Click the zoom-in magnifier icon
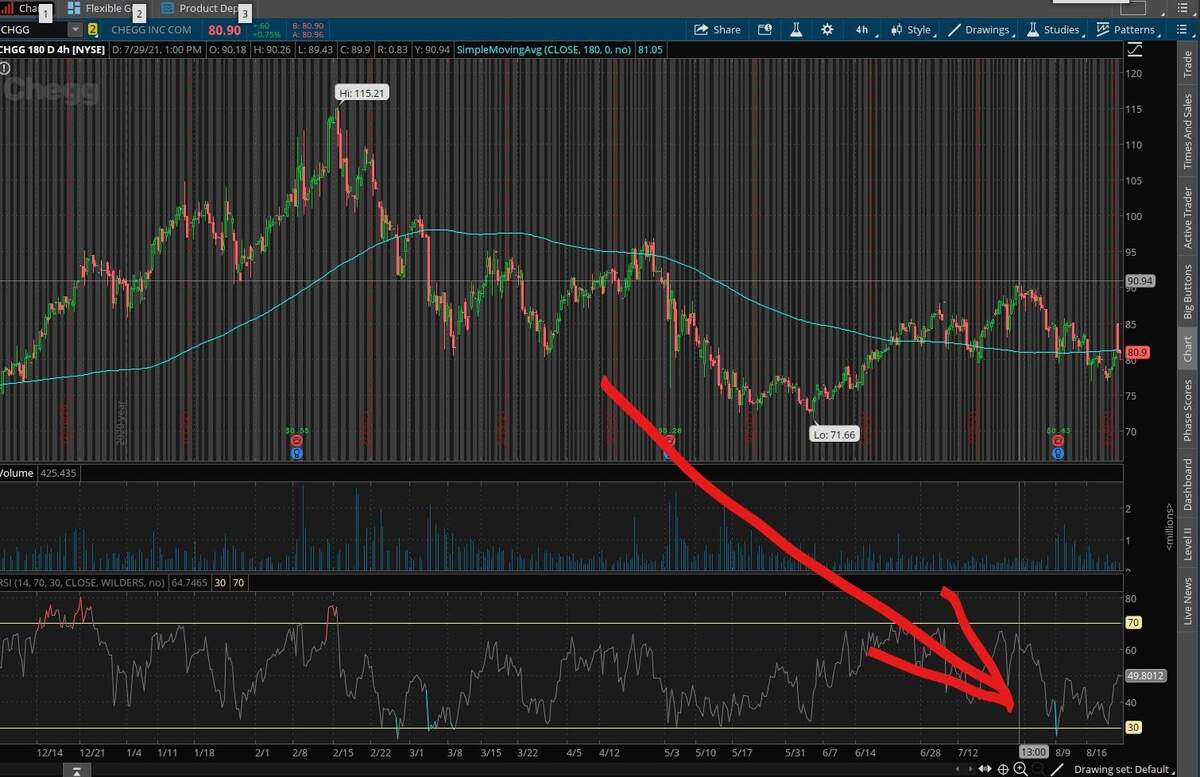The height and width of the screenshot is (777, 1200). [x=1021, y=768]
